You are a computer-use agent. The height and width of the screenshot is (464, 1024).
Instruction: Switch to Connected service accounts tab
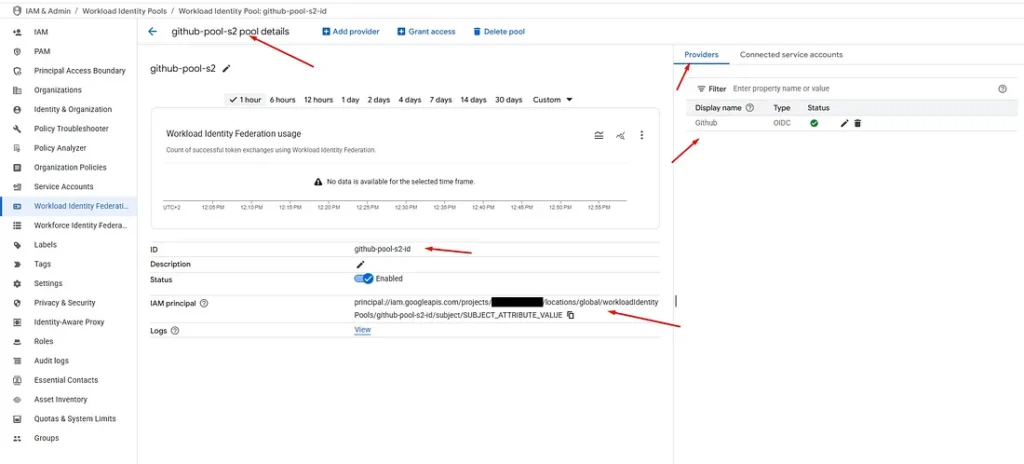pyautogui.click(x=790, y=55)
